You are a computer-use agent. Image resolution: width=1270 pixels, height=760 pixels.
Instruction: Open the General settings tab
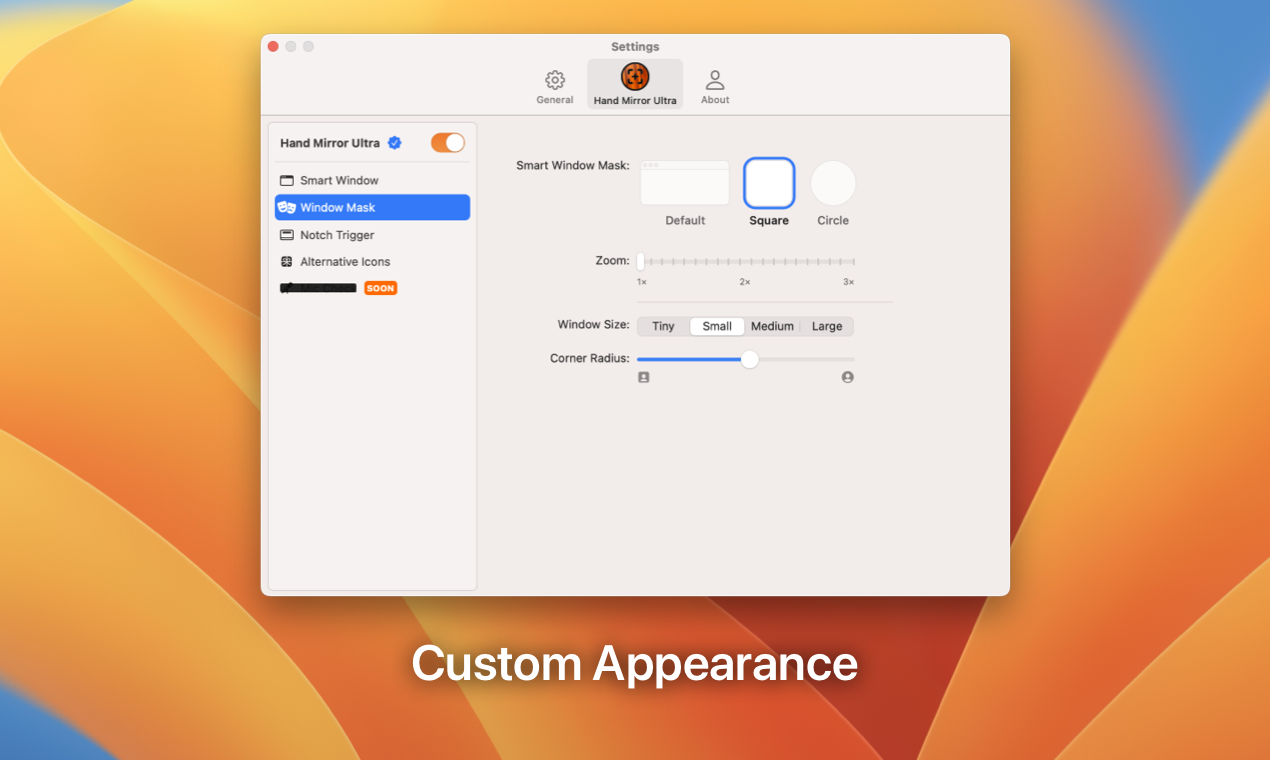[x=555, y=86]
